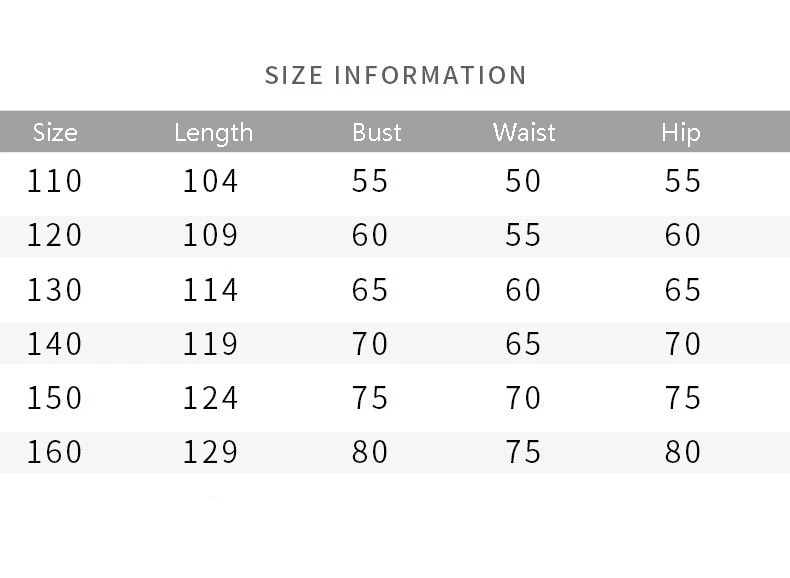Select size 160 cell
Image resolution: width=790 pixels, height=578 pixels.
(54, 452)
